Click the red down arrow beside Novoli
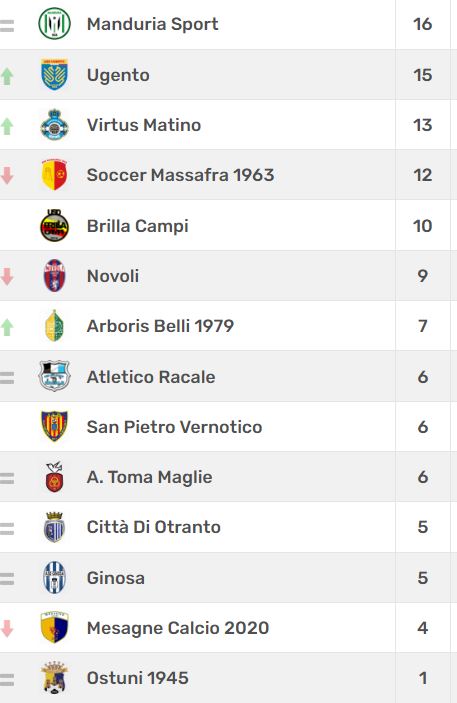Image resolution: width=457 pixels, height=703 pixels. tap(7, 277)
